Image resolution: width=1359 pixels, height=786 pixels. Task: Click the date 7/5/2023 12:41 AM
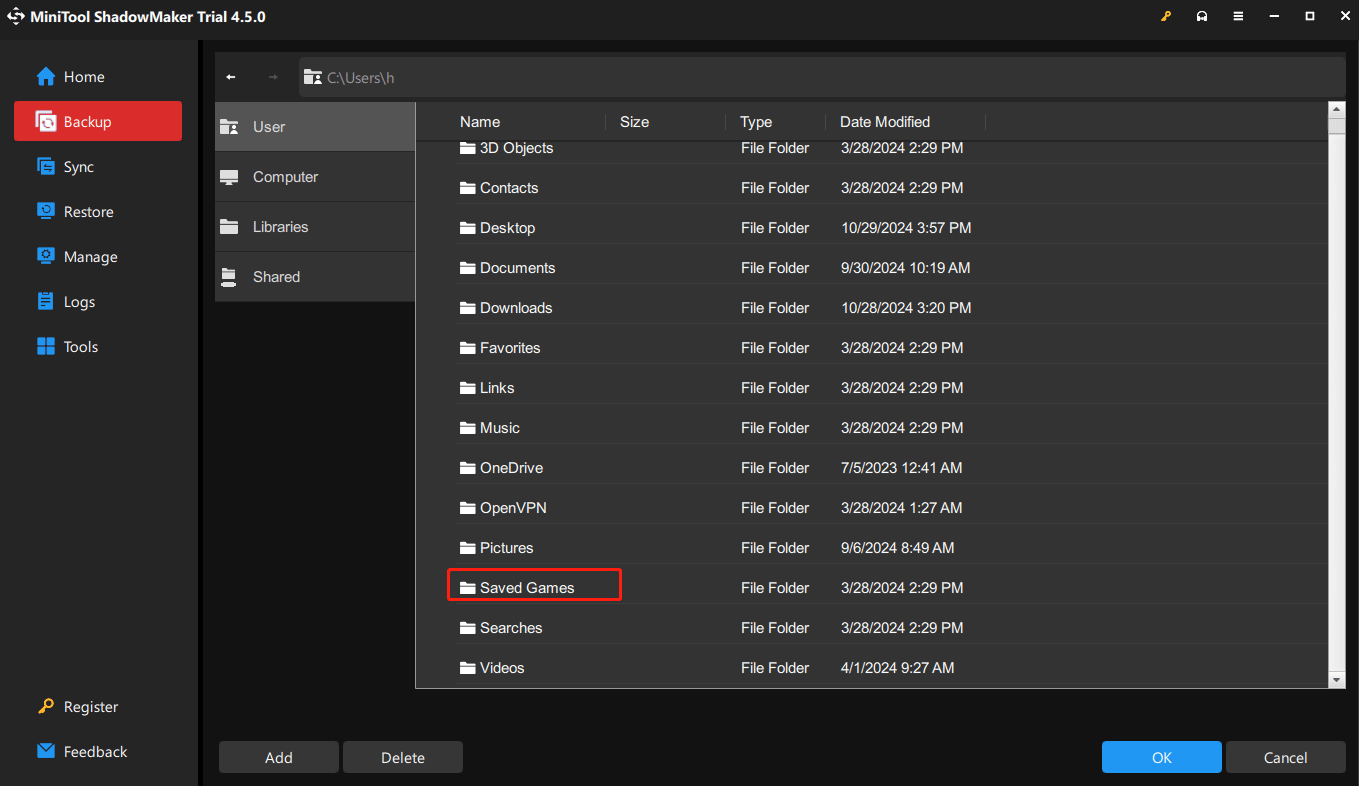coord(902,468)
